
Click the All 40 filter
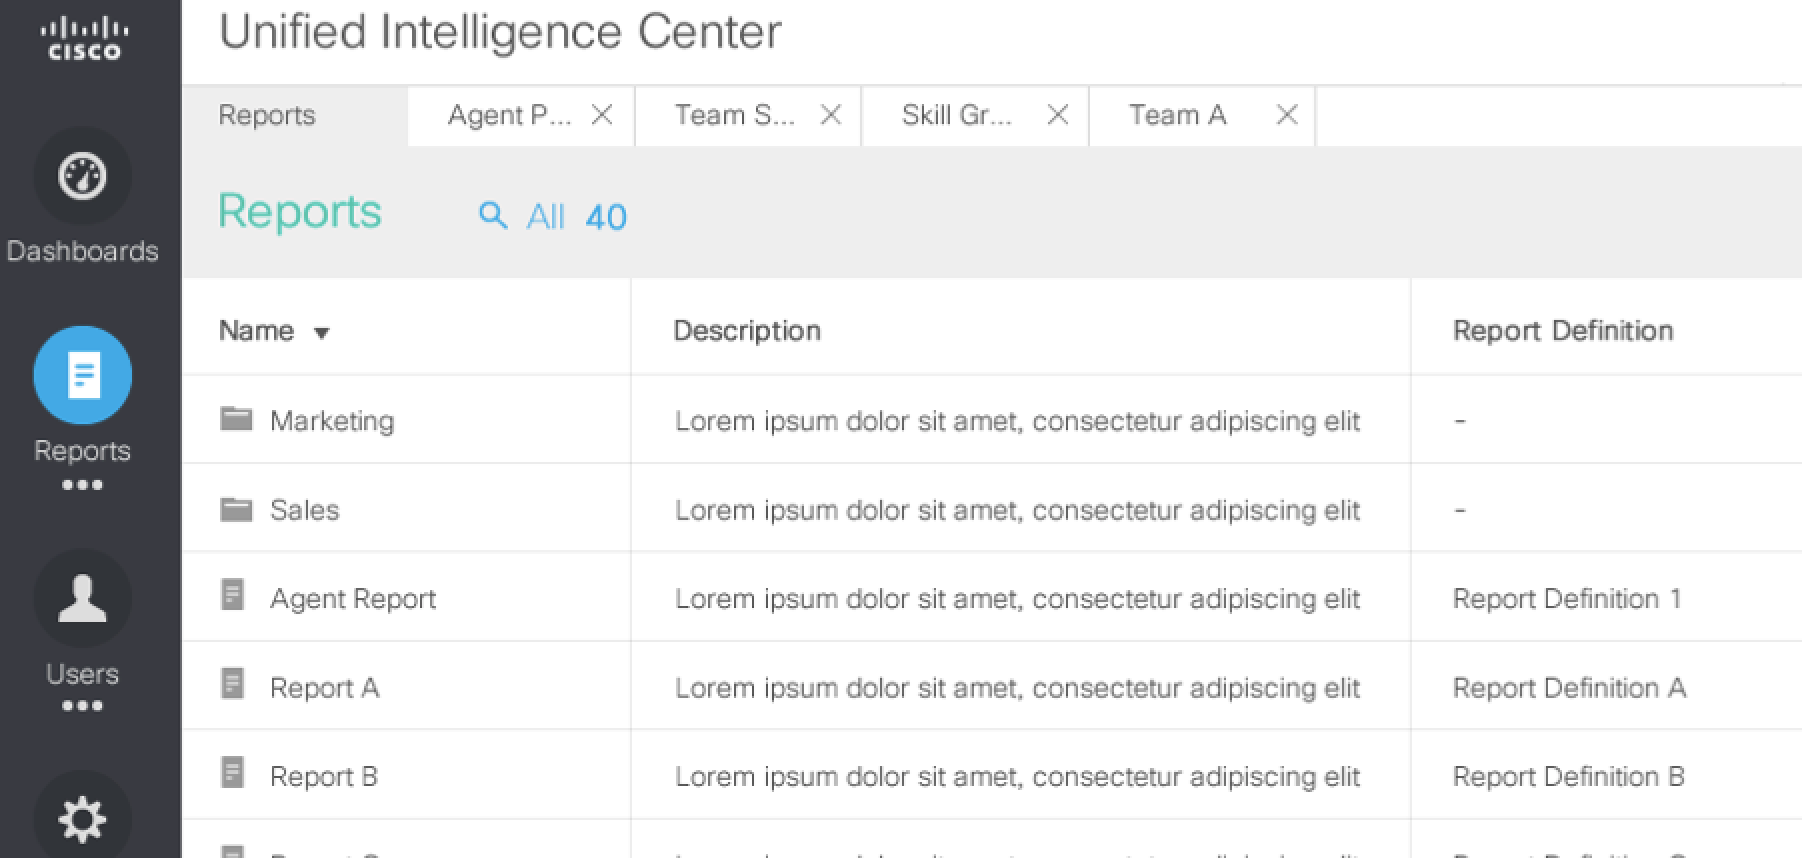(576, 217)
